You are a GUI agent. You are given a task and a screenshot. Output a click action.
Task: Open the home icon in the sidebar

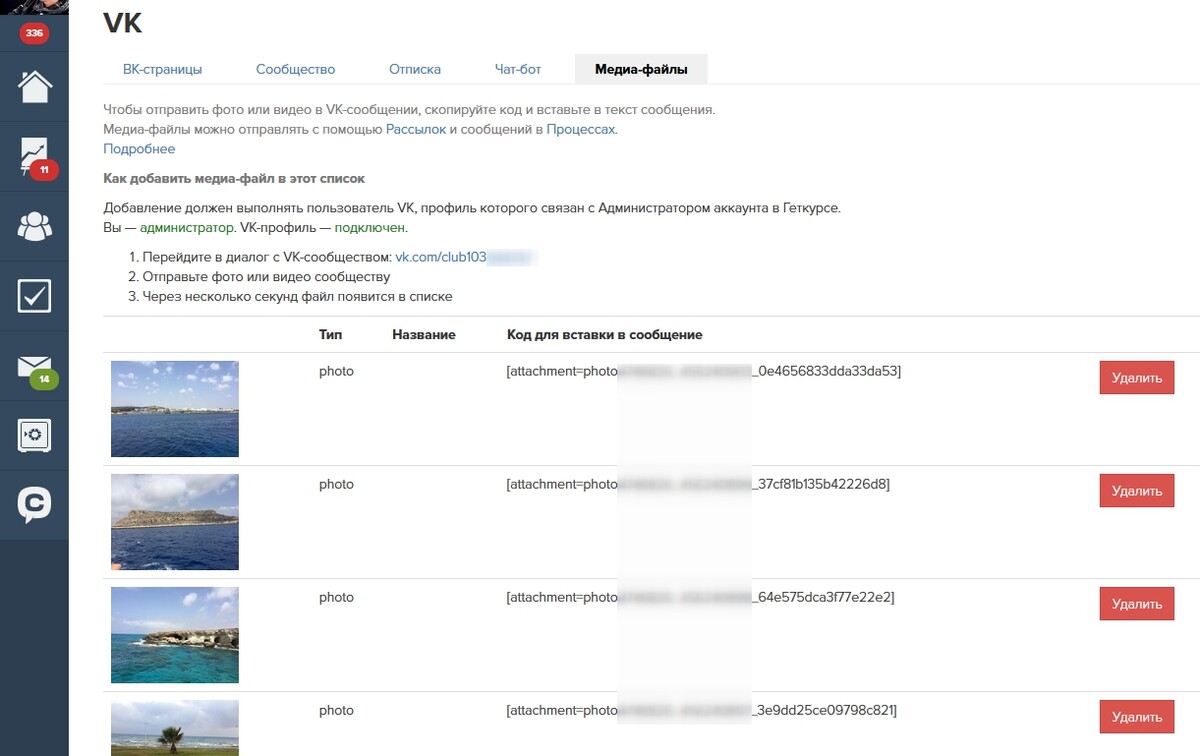coord(34,86)
